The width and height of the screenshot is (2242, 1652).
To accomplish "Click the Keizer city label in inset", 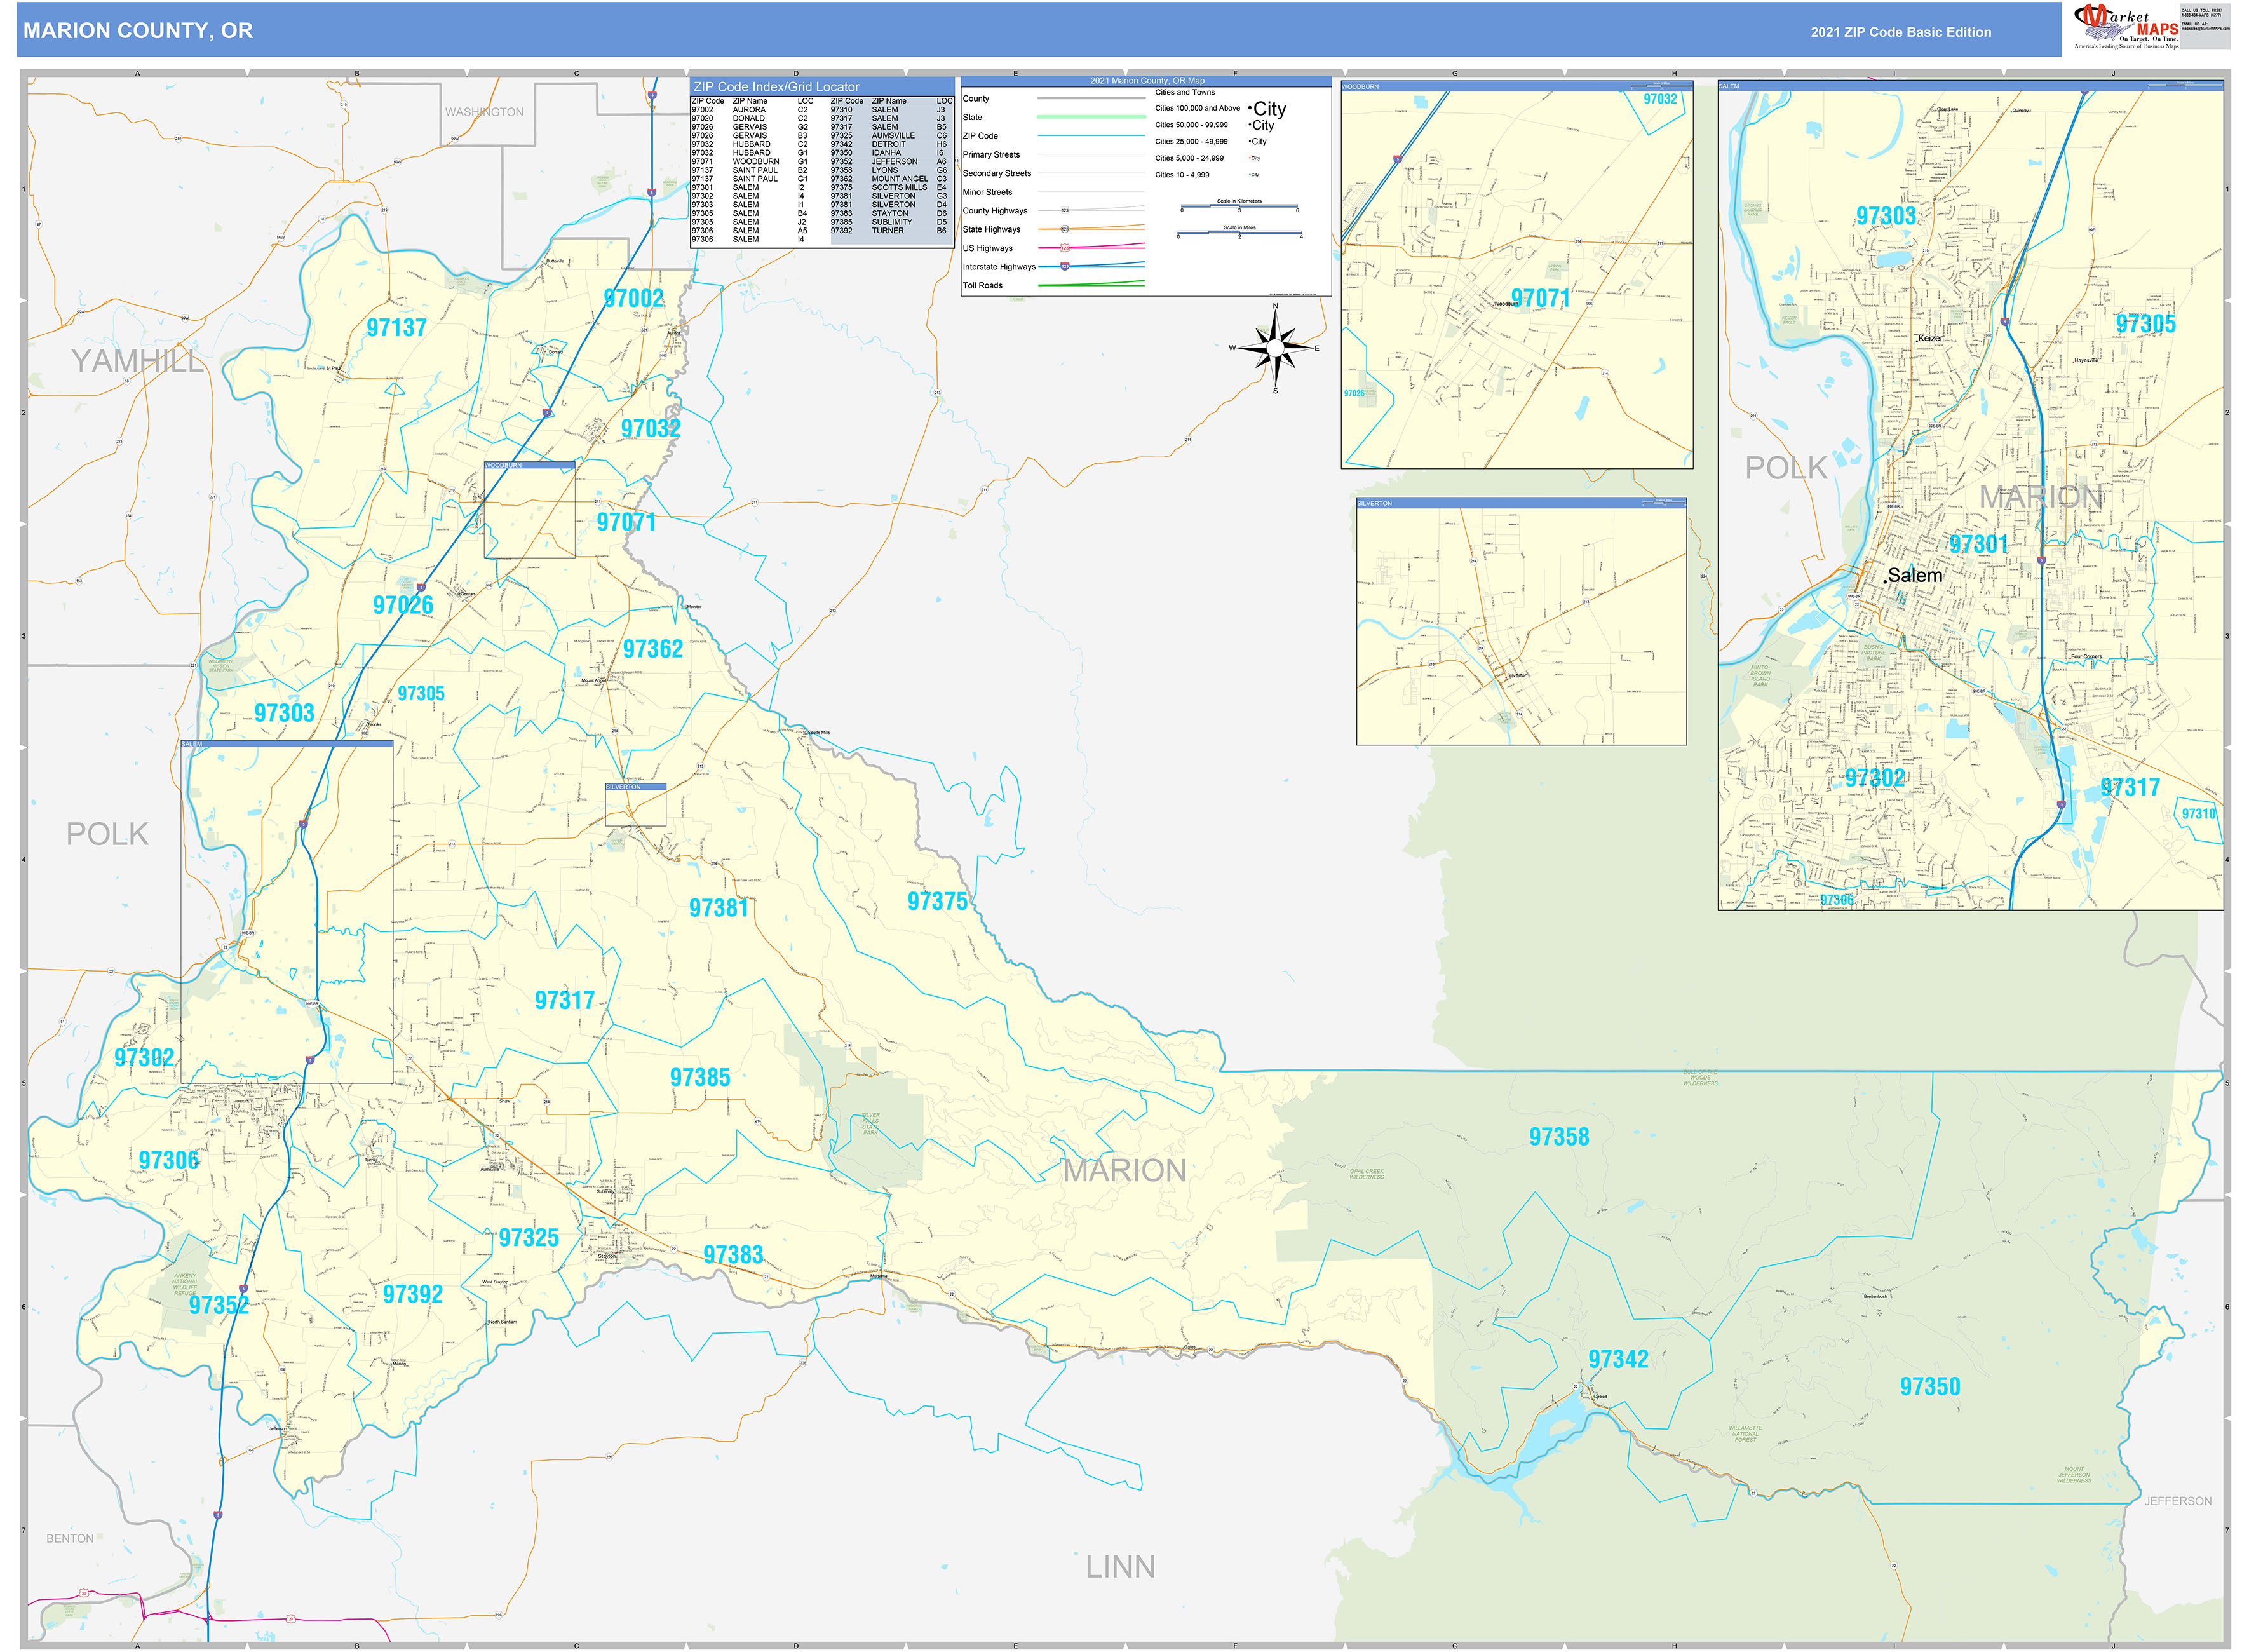I will coord(1929,338).
